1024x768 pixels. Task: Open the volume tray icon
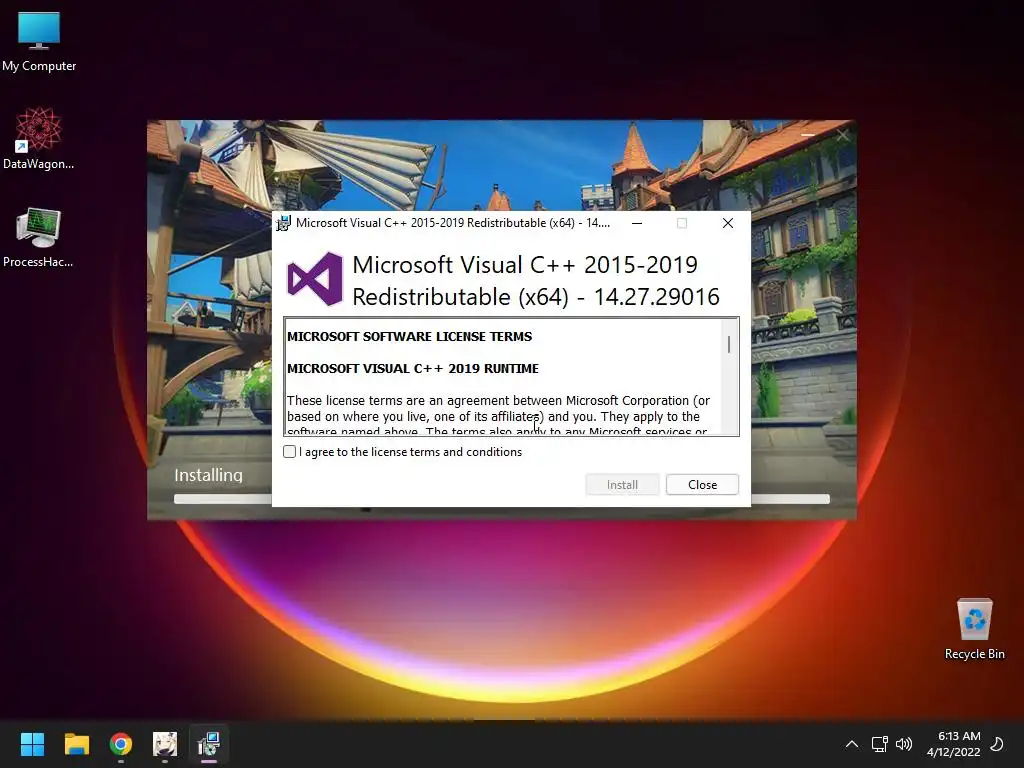(x=904, y=744)
